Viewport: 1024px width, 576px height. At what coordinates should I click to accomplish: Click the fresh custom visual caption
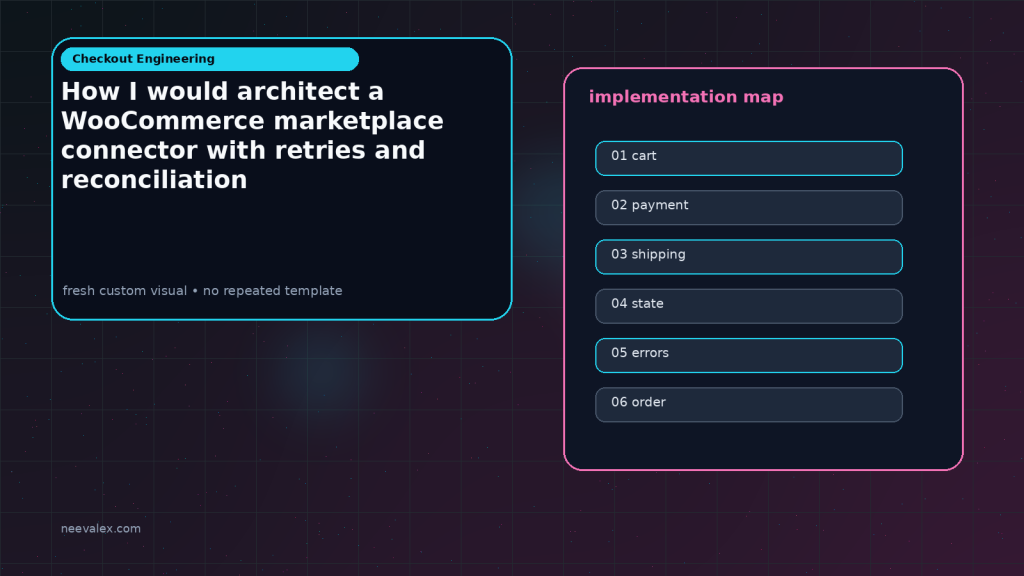tap(202, 291)
